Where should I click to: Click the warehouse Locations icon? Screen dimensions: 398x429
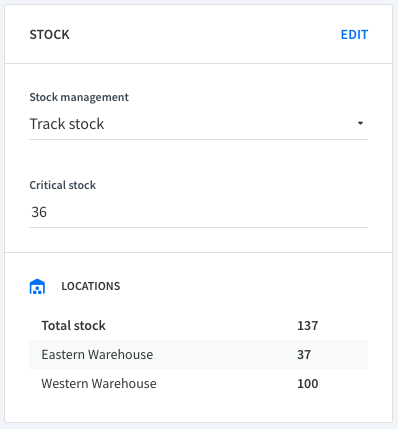(37, 287)
